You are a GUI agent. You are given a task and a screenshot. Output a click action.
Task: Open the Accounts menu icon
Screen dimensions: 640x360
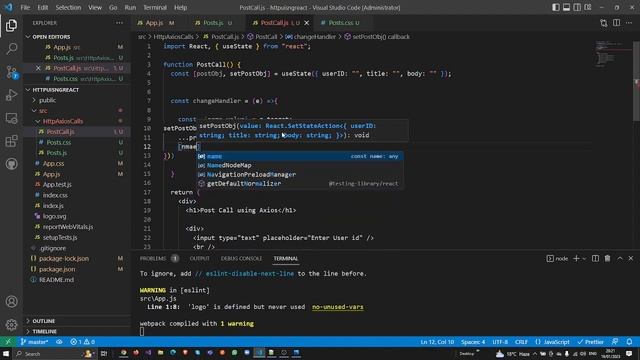pyautogui.click(x=11, y=302)
